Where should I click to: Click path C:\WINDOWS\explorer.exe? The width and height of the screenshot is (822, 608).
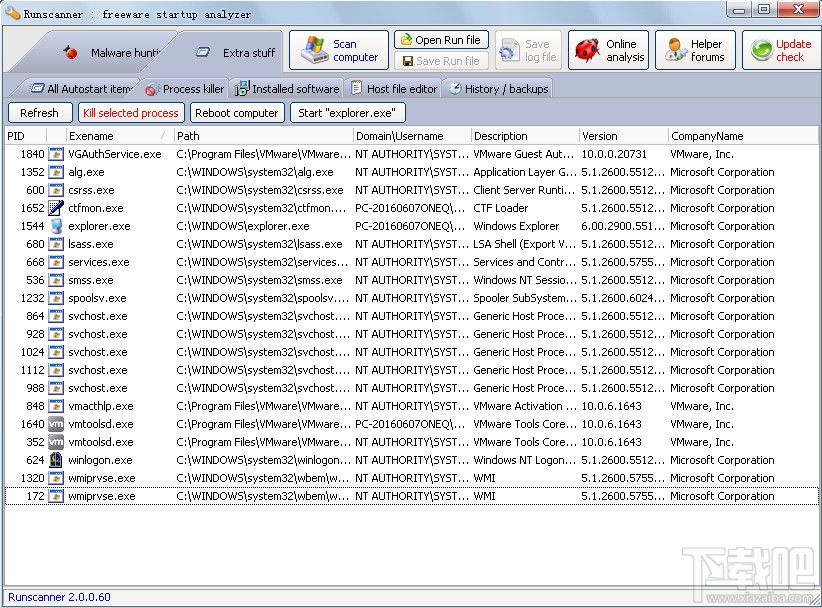(x=243, y=226)
